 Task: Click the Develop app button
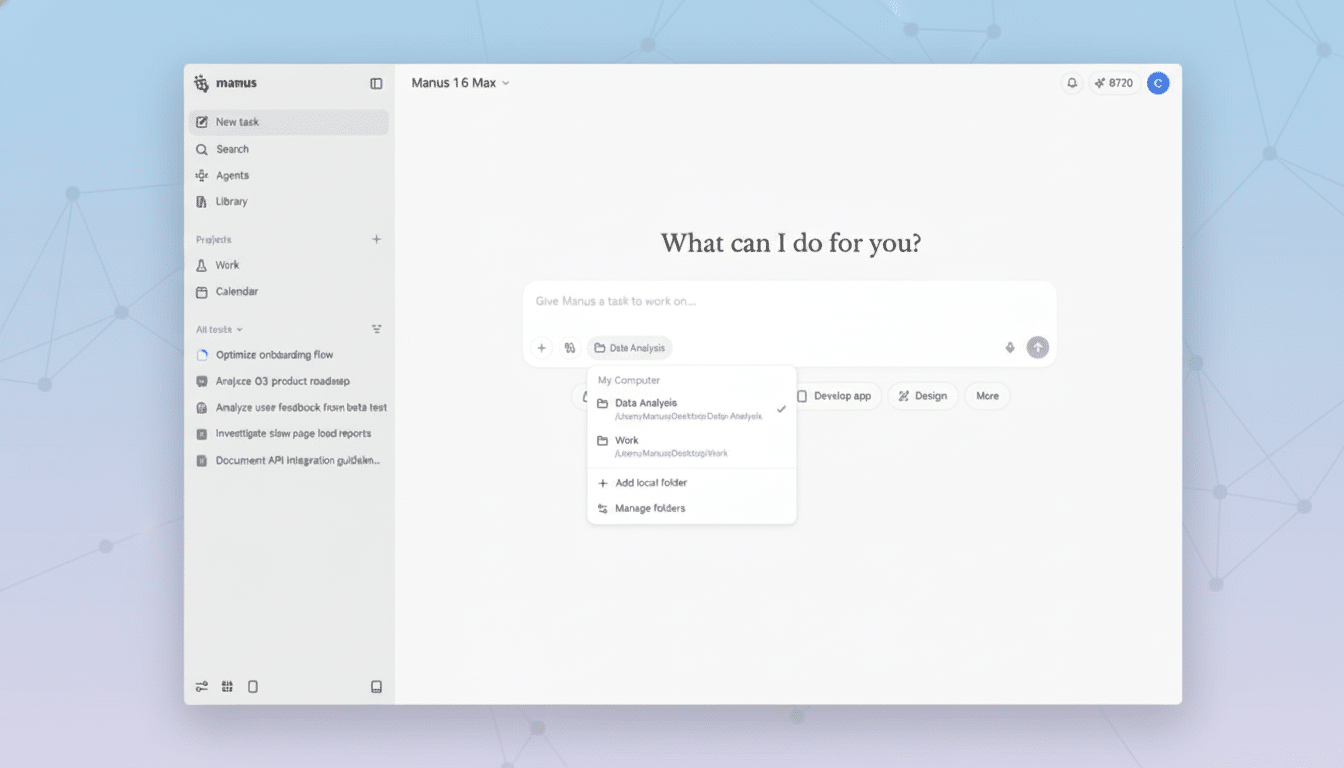click(834, 396)
